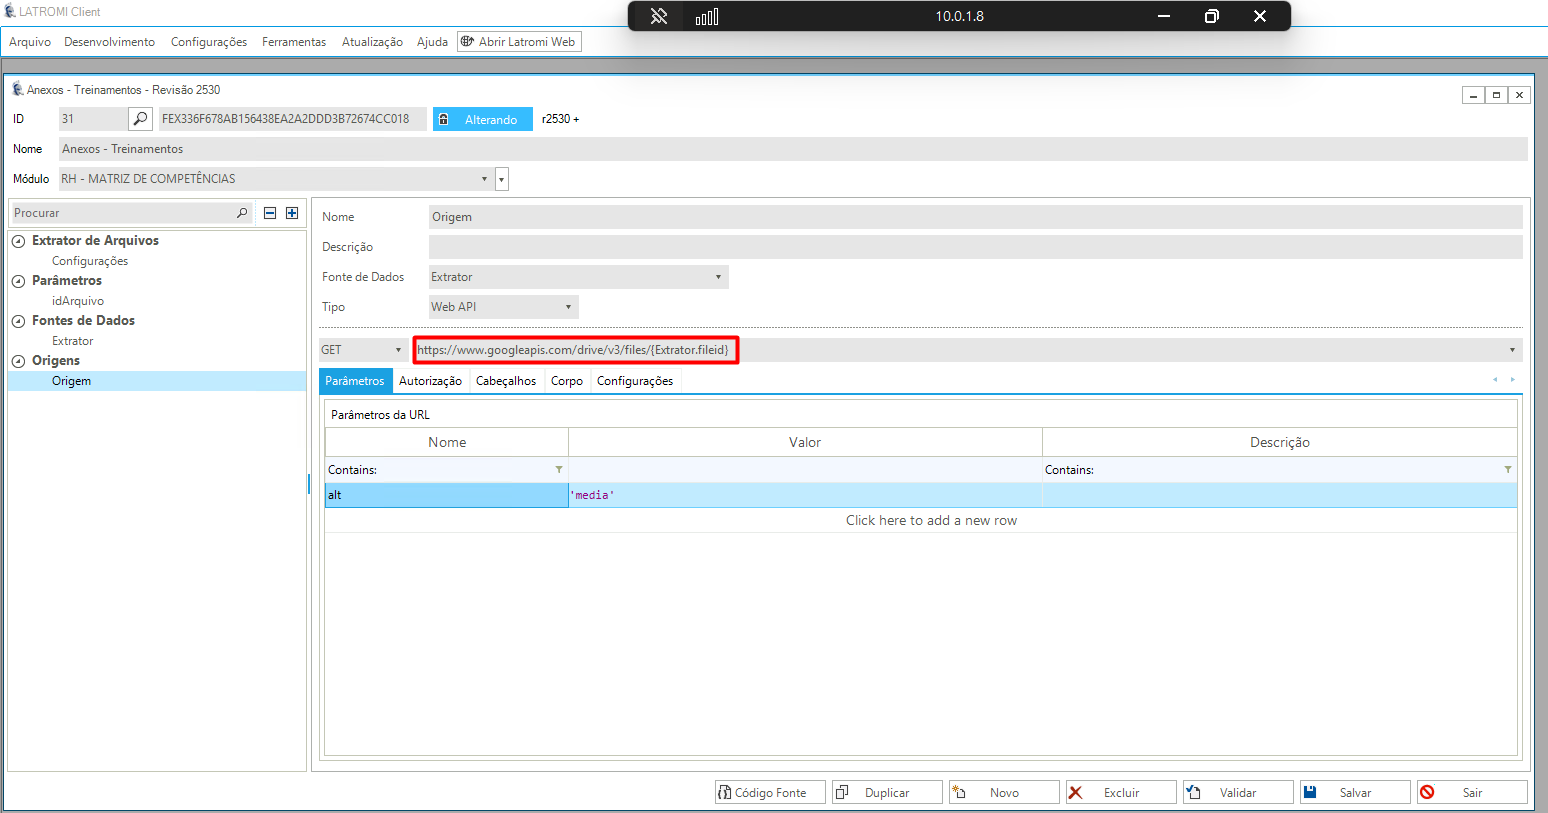Click the Abrir Latromi Web button
1548x813 pixels.
tap(518, 42)
